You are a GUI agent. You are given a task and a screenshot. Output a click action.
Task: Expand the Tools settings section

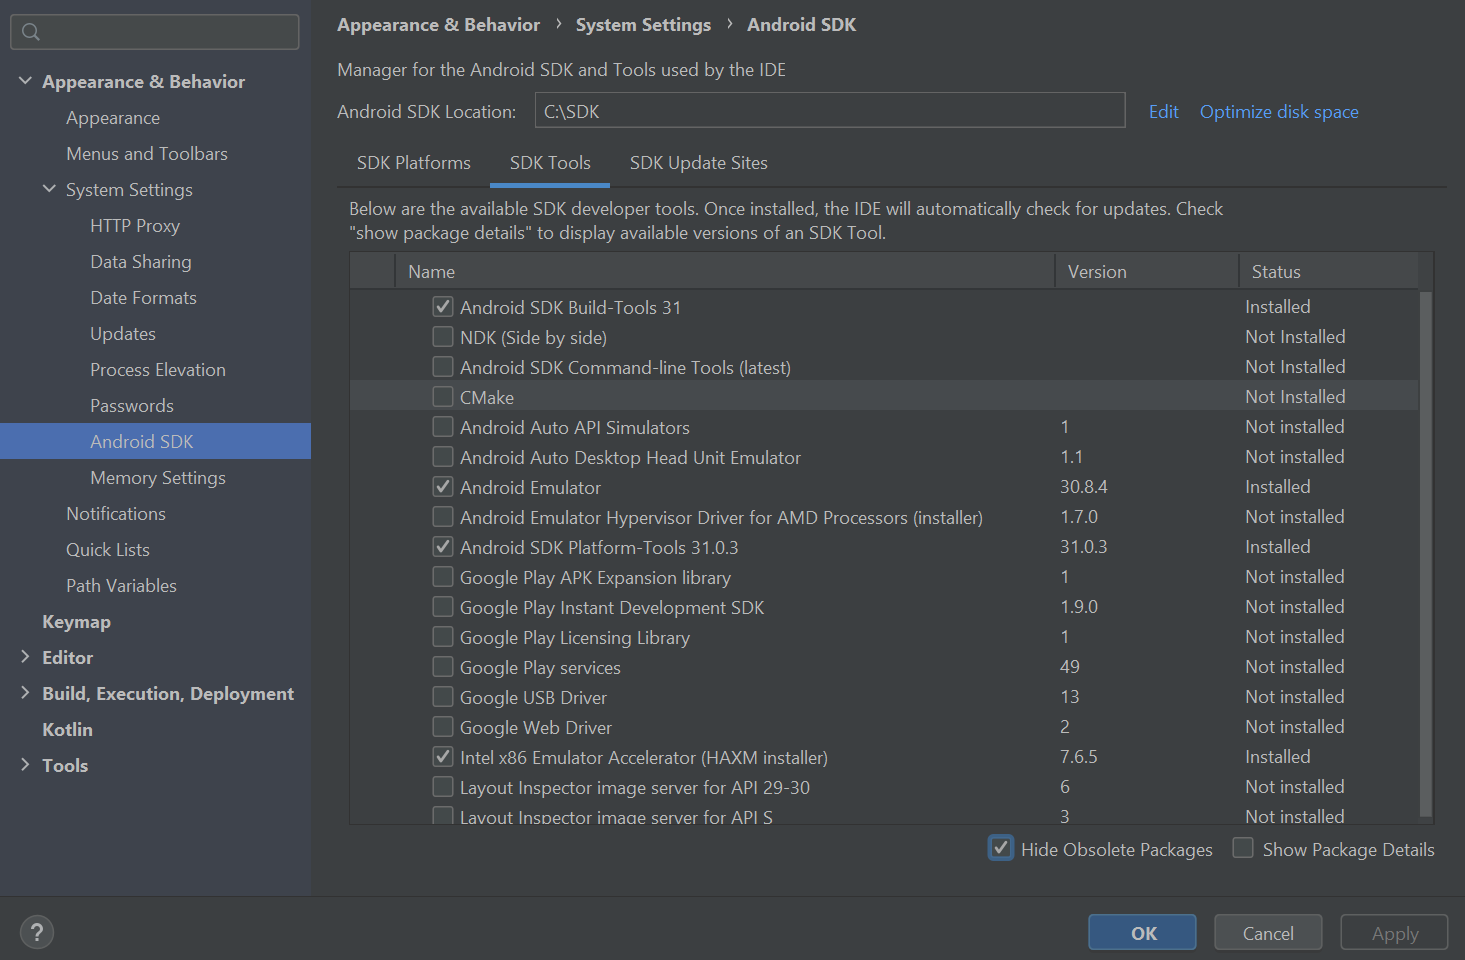tap(25, 765)
